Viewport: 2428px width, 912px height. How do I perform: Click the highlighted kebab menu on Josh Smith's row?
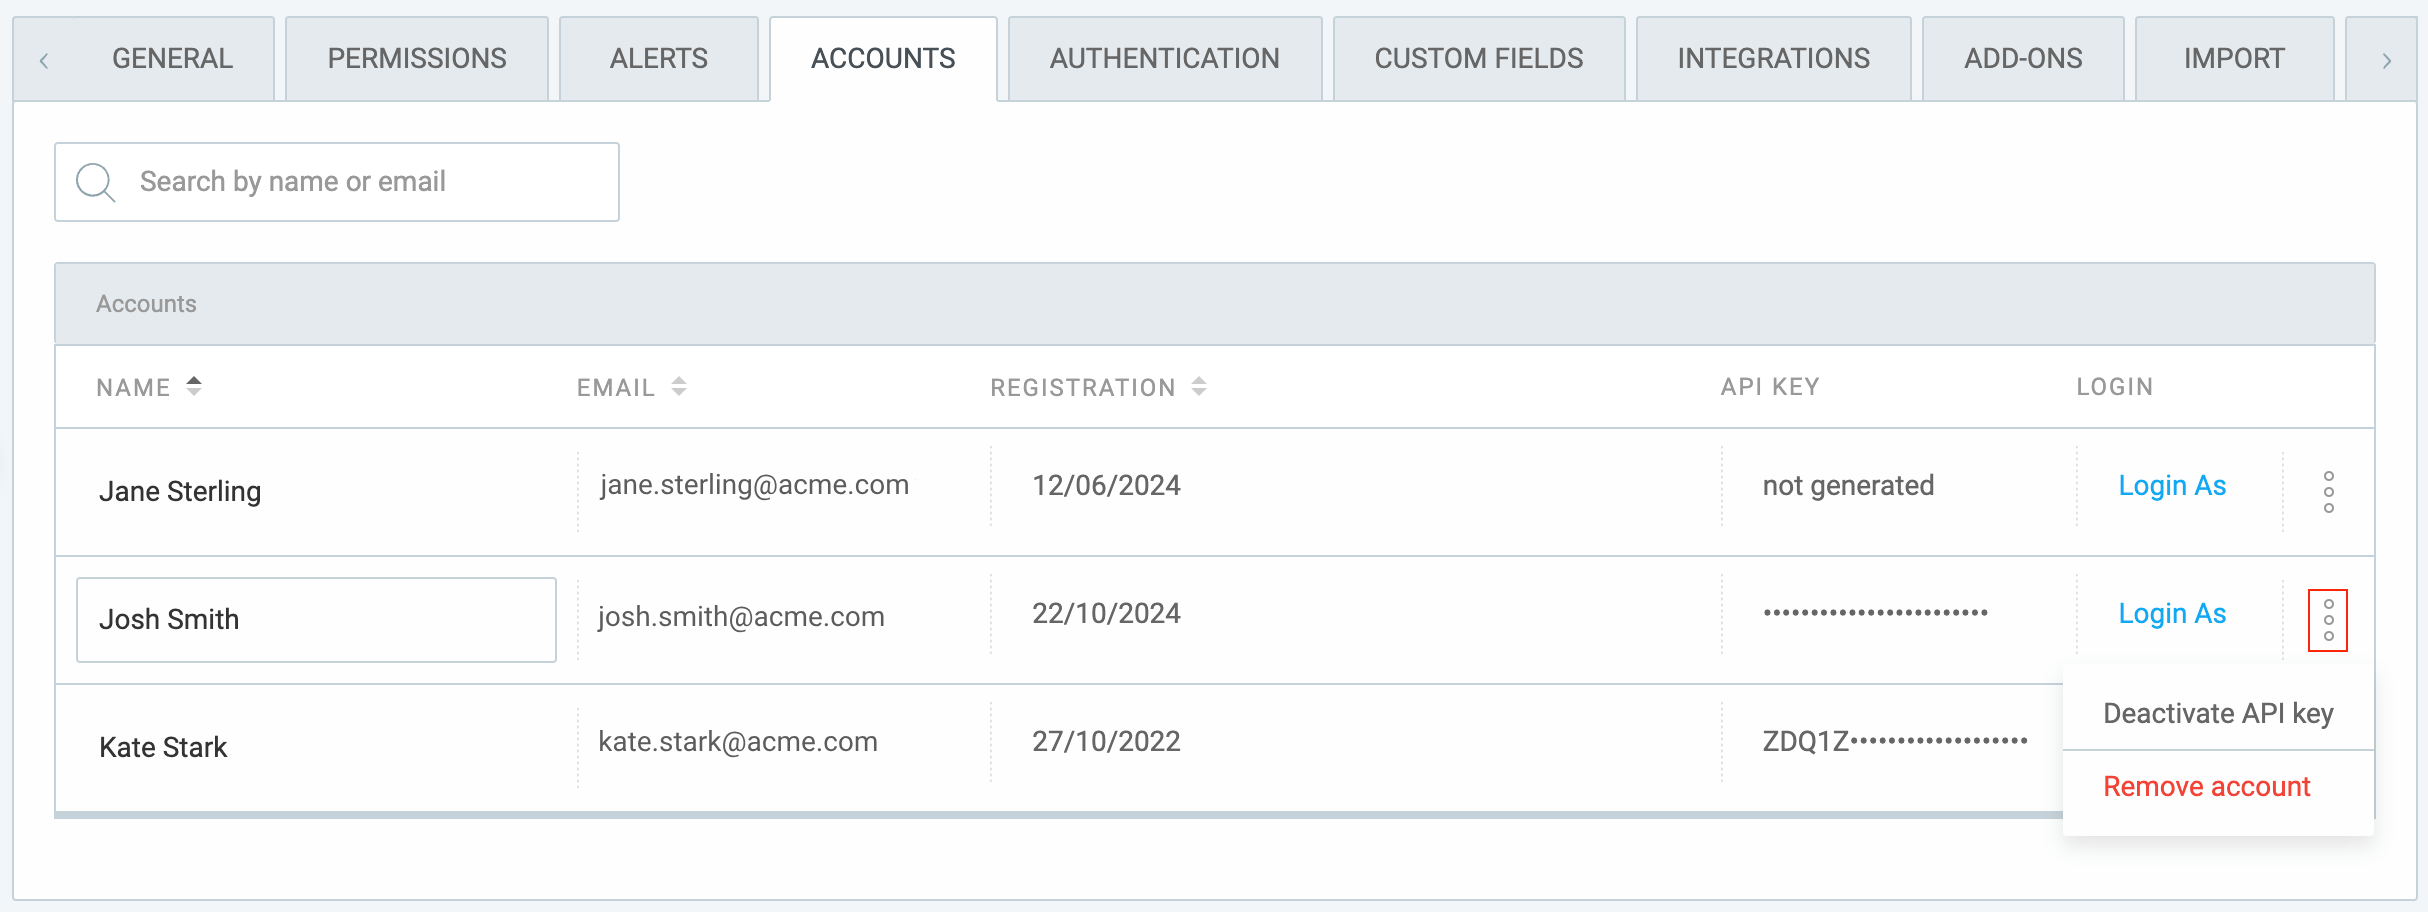click(x=2328, y=620)
